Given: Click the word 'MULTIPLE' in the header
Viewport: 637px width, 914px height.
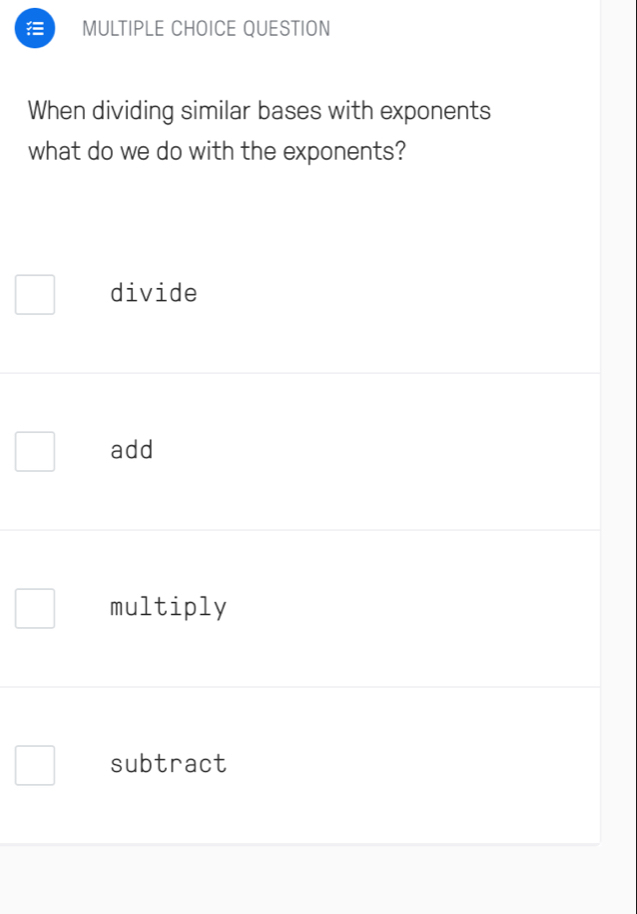Looking at the screenshot, I should point(123,29).
